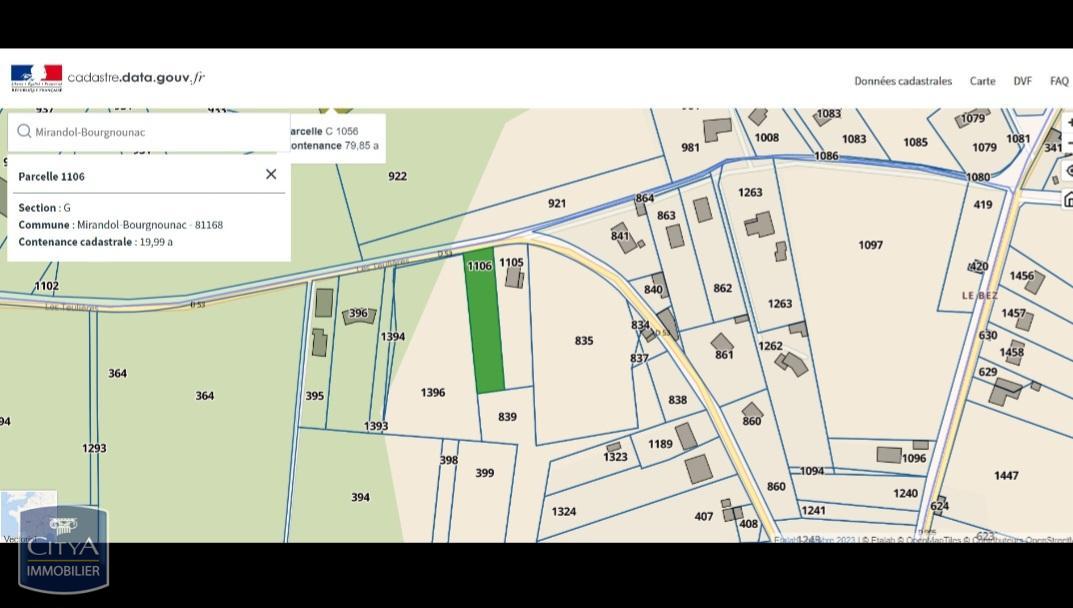Click the search magnifier icon
The width and height of the screenshot is (1073, 608).
click(x=24, y=131)
